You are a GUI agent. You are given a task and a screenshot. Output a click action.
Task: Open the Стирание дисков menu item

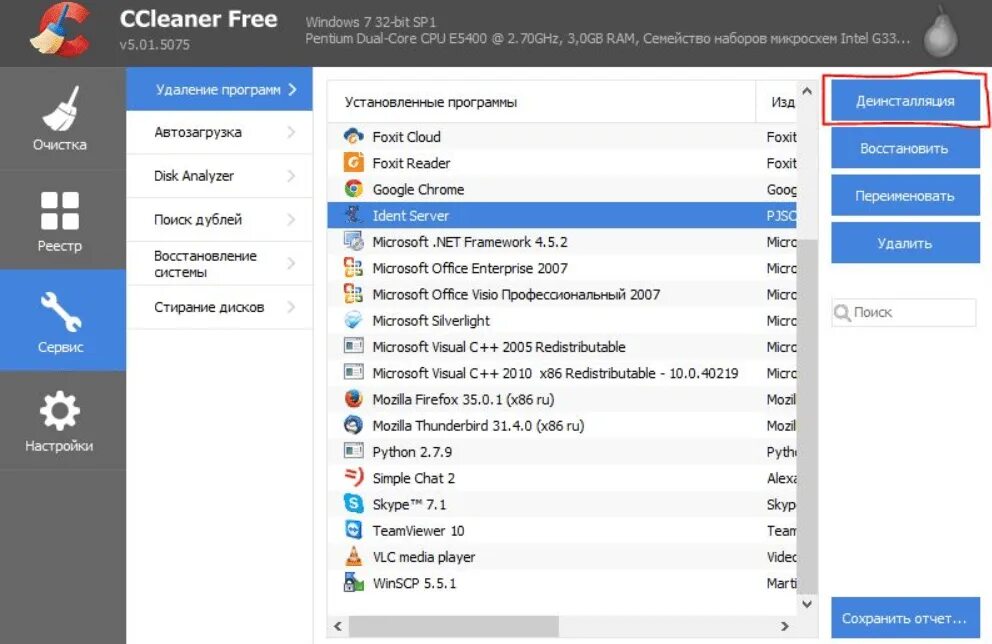(x=219, y=307)
